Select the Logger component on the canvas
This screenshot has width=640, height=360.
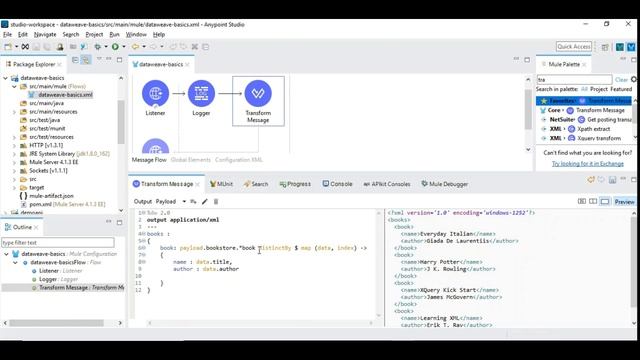click(201, 93)
